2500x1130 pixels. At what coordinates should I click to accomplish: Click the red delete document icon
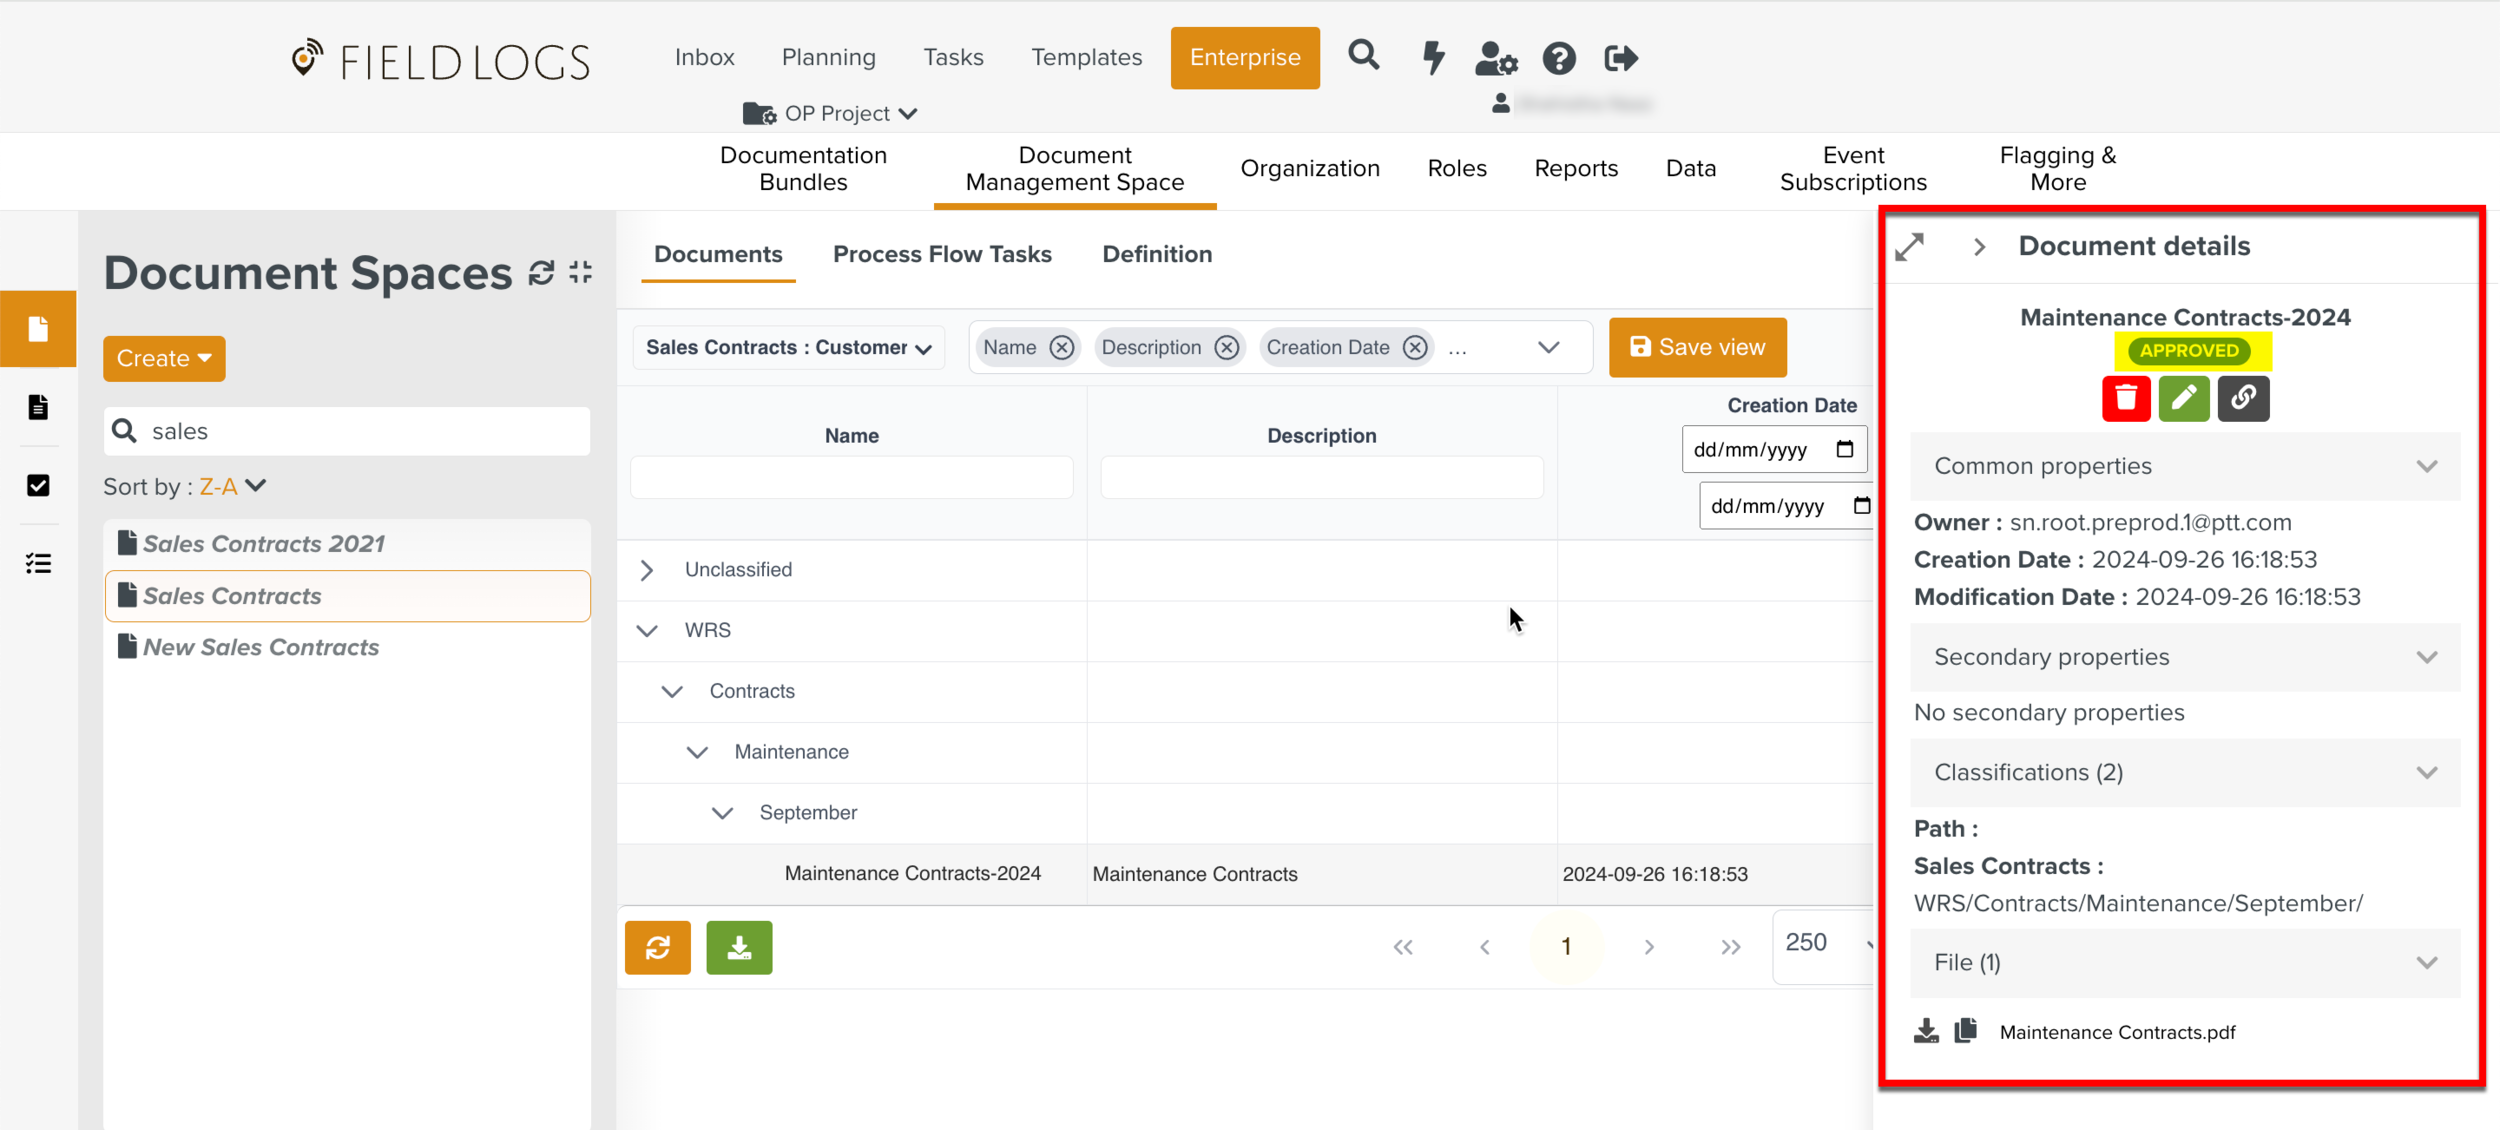click(2125, 398)
